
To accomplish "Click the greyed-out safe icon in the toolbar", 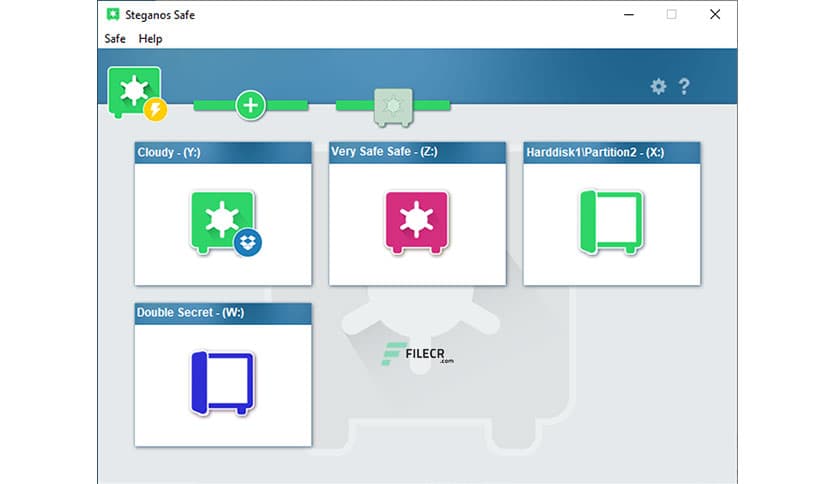I will (x=393, y=108).
